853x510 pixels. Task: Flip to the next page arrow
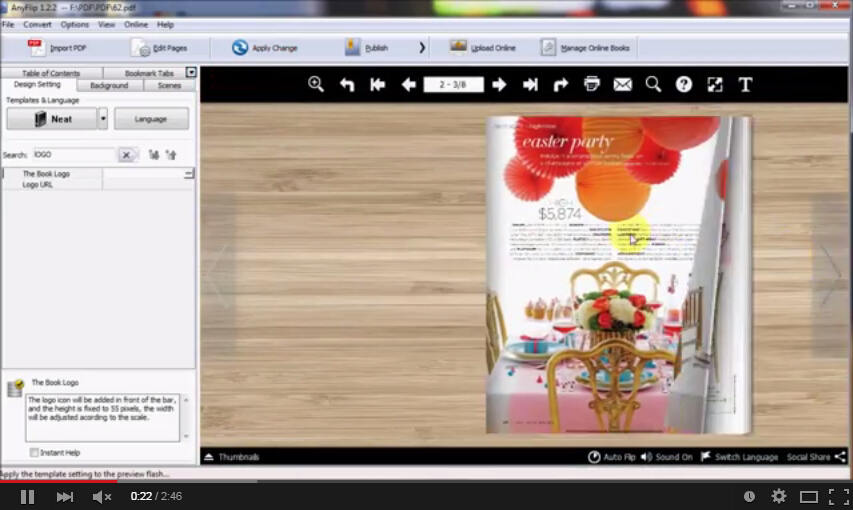click(499, 85)
